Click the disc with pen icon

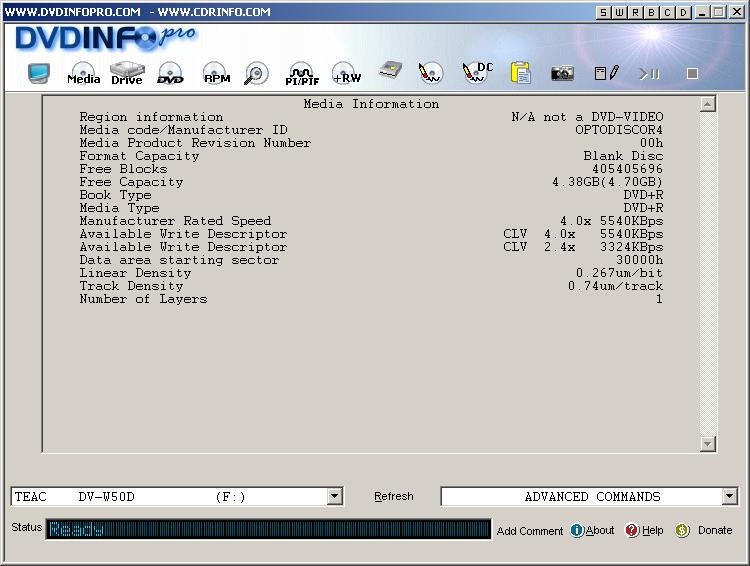pos(430,73)
